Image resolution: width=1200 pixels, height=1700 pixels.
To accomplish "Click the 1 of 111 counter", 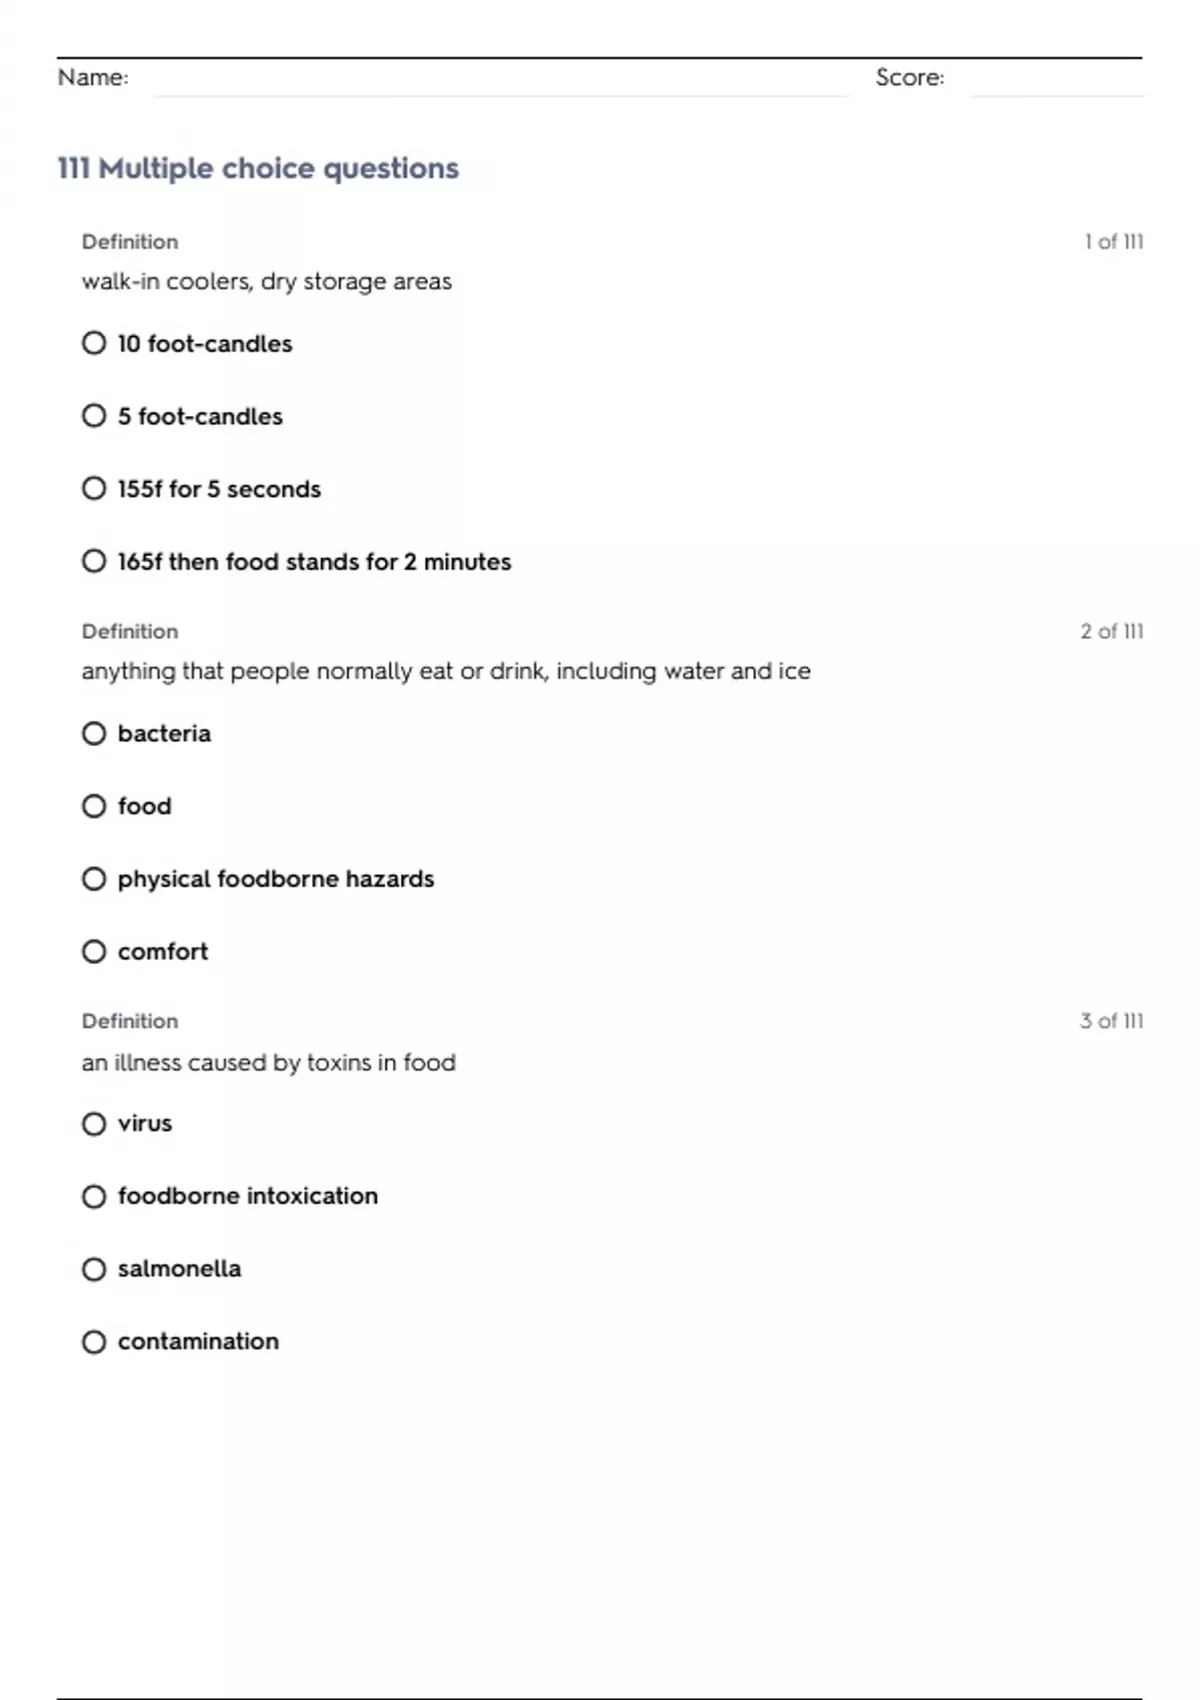I will coord(1113,242).
